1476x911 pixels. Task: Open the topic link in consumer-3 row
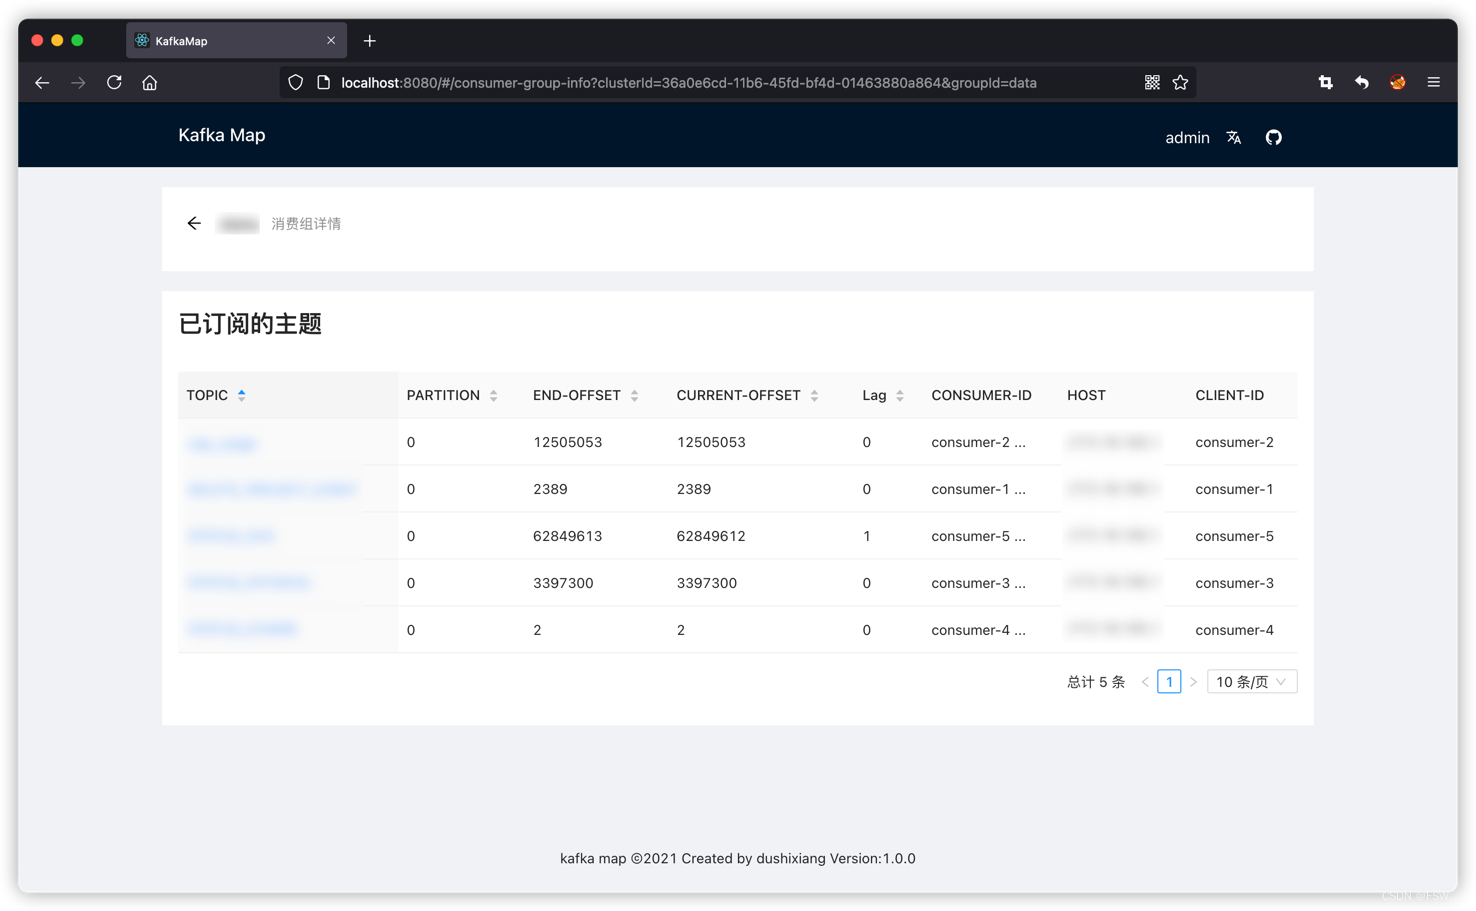[x=249, y=583]
